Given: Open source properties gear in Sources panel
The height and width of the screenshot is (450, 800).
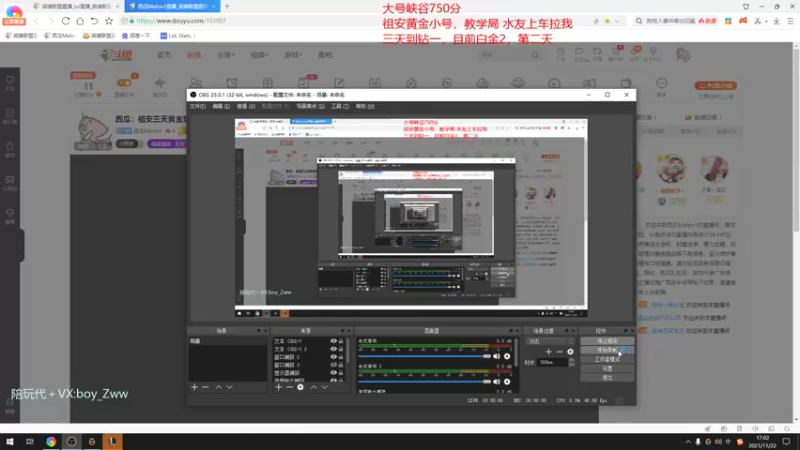Looking at the screenshot, I should point(301,387).
